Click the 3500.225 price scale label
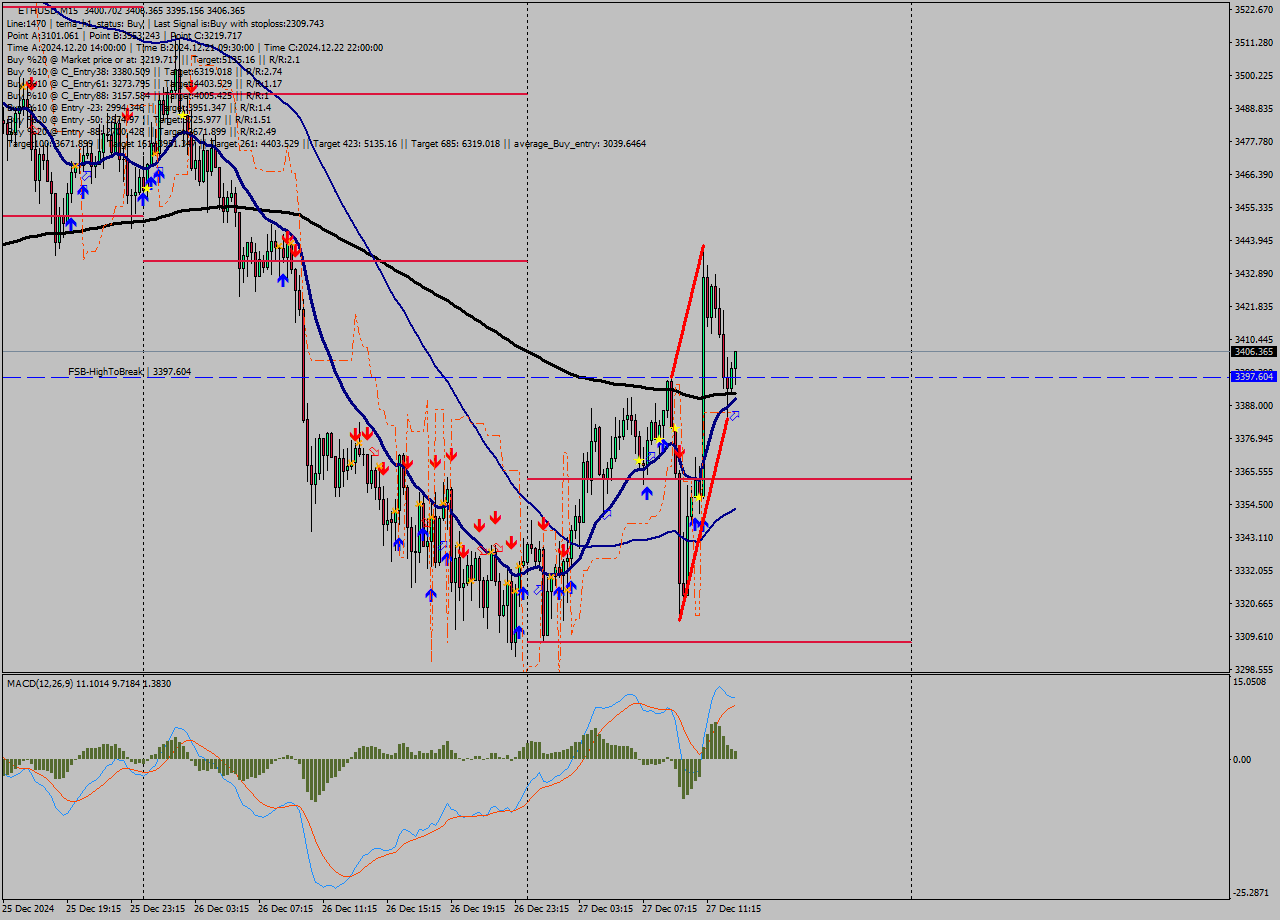Screen dimensions: 1280x920 coord(1254,76)
